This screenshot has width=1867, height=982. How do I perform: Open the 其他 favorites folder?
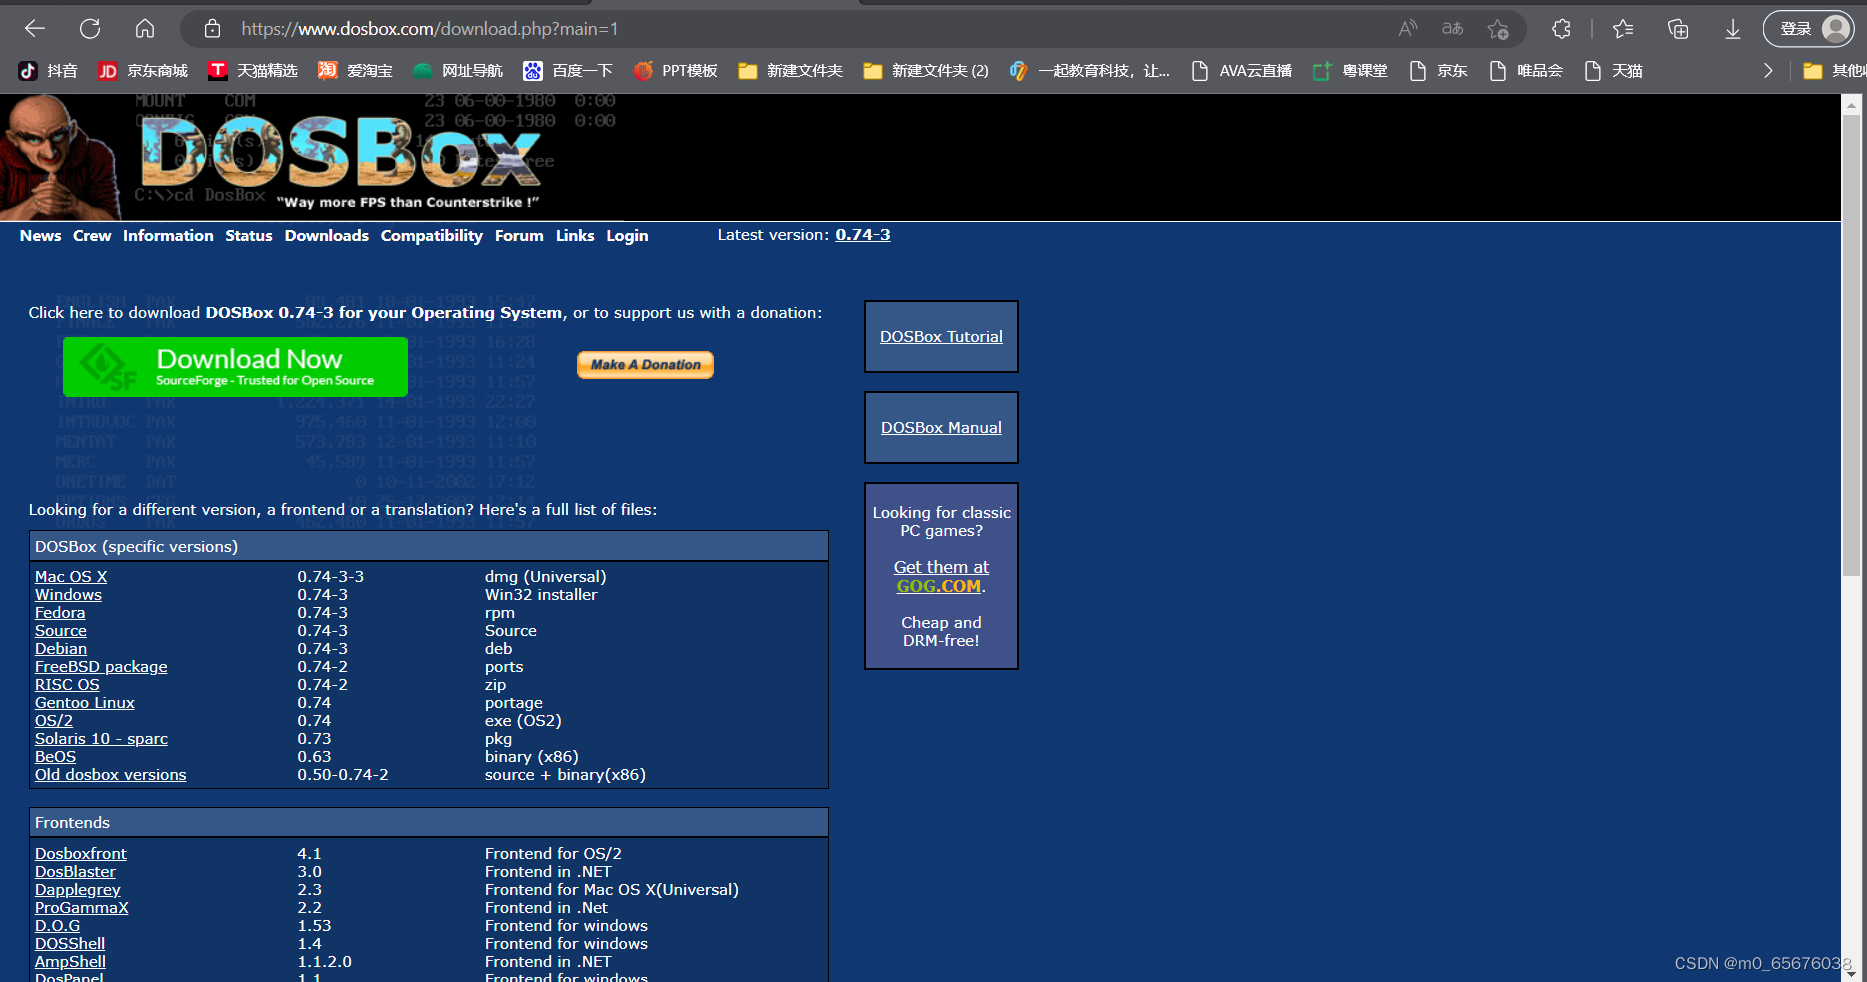coord(1833,71)
